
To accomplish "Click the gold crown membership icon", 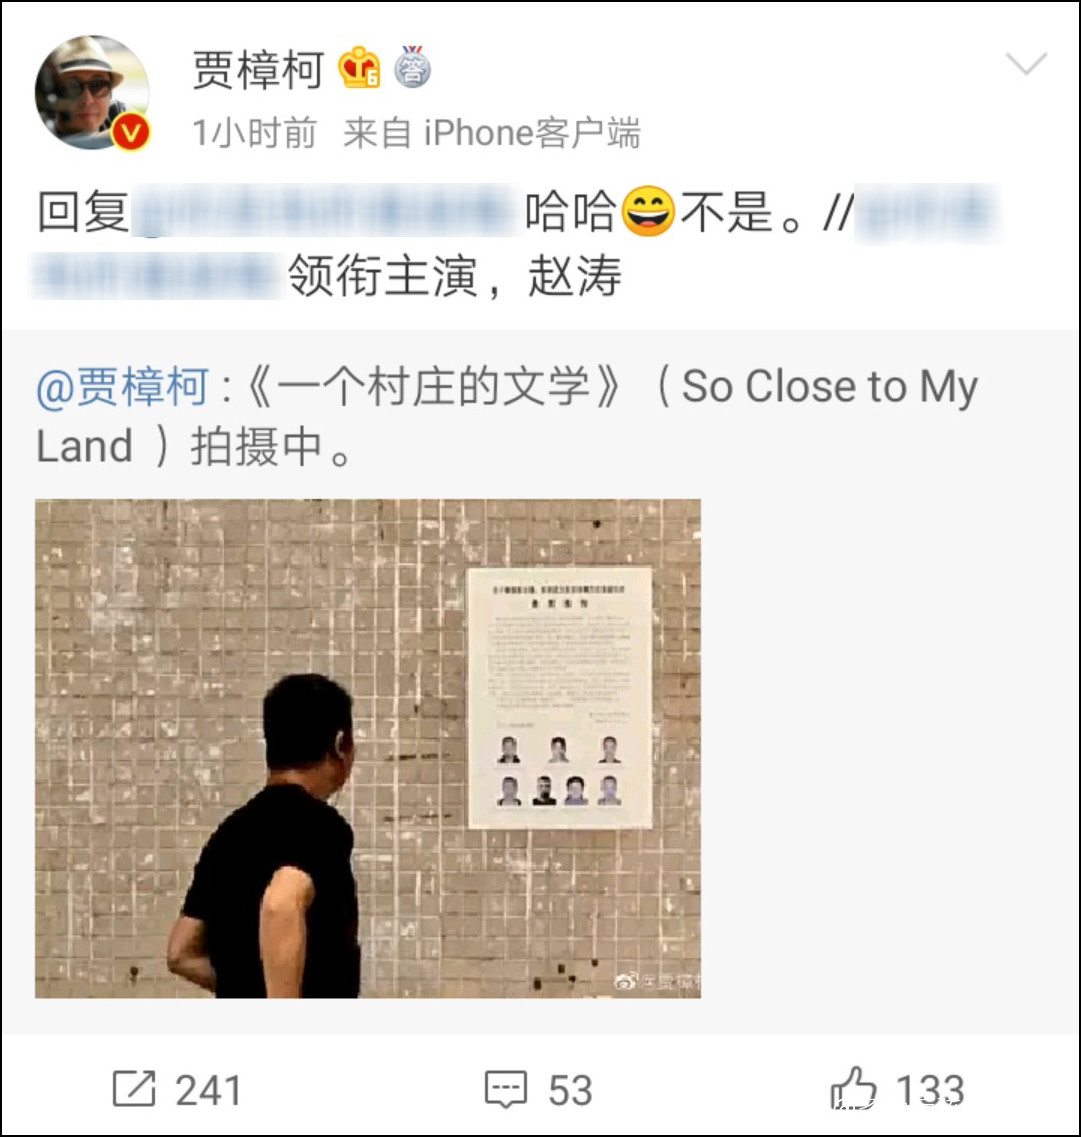I will pyautogui.click(x=359, y=68).
